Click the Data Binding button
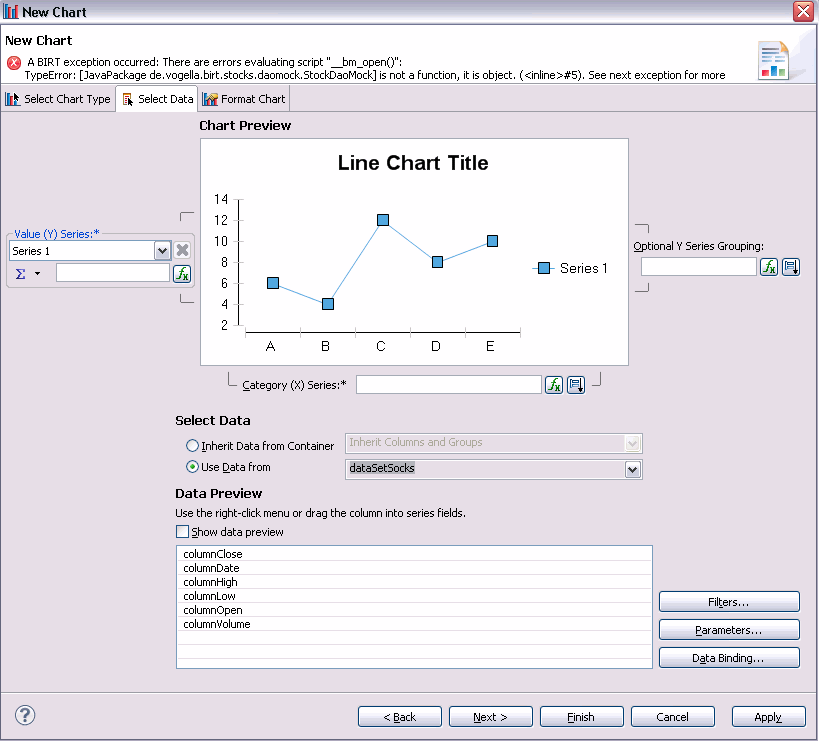 (729, 658)
